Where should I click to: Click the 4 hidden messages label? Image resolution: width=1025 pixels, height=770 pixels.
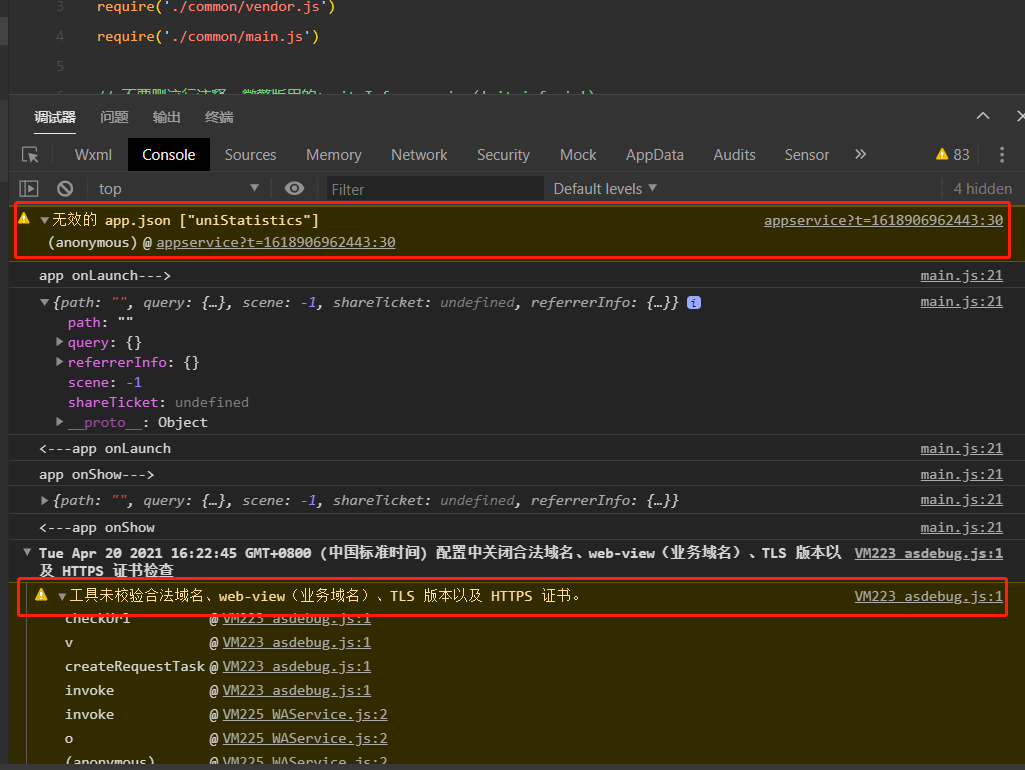[983, 189]
